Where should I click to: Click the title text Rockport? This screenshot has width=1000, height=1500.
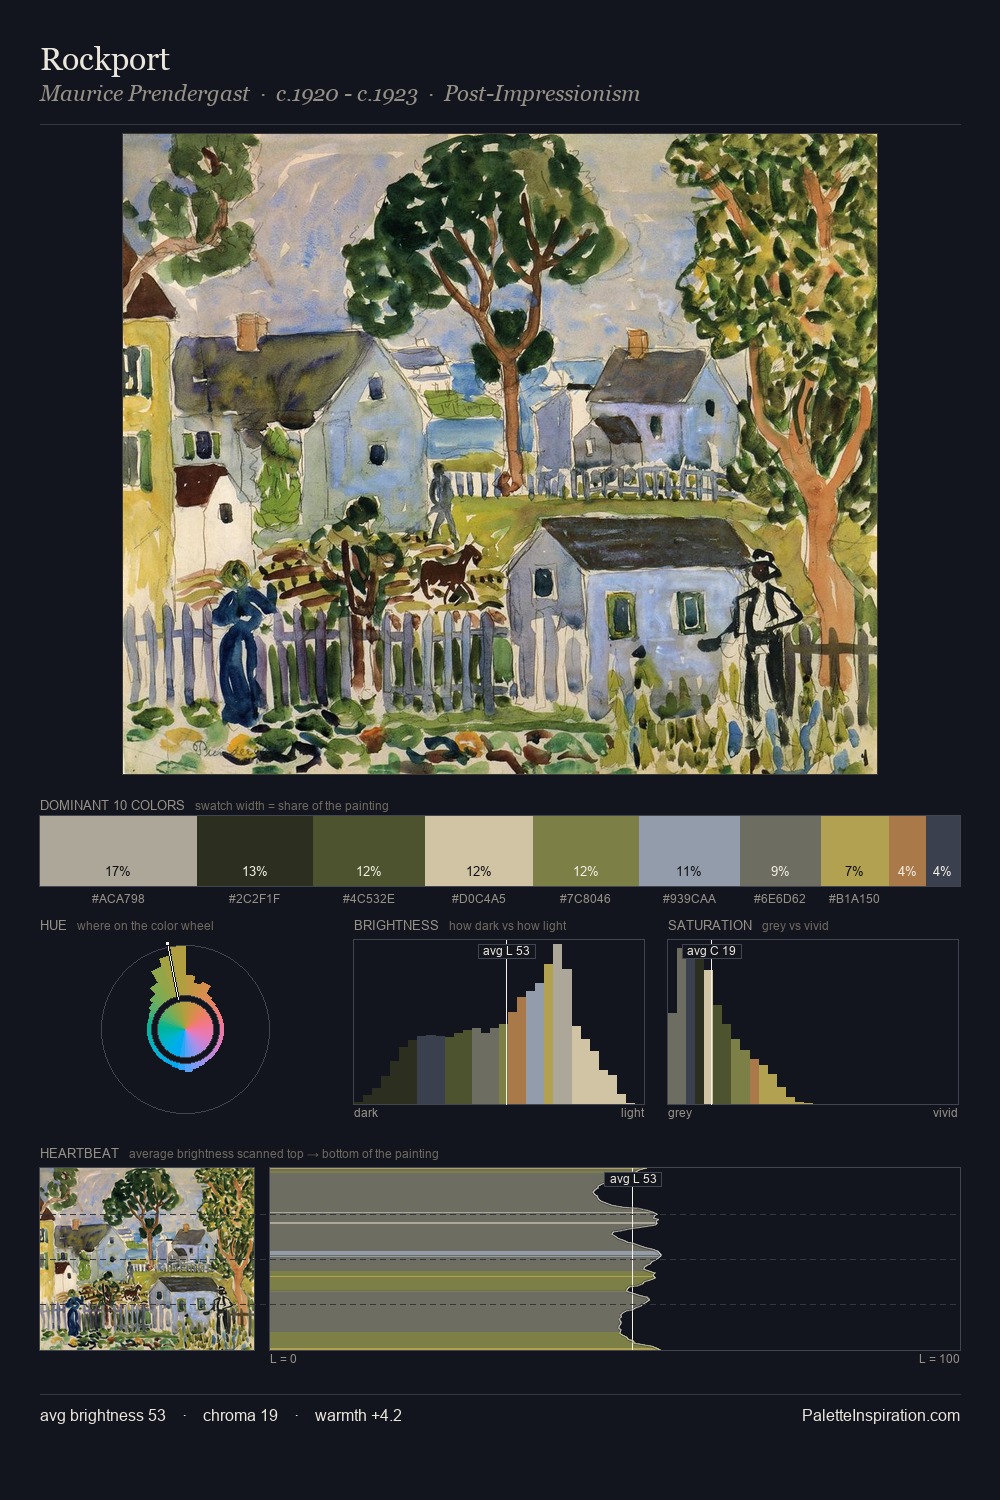[105, 59]
